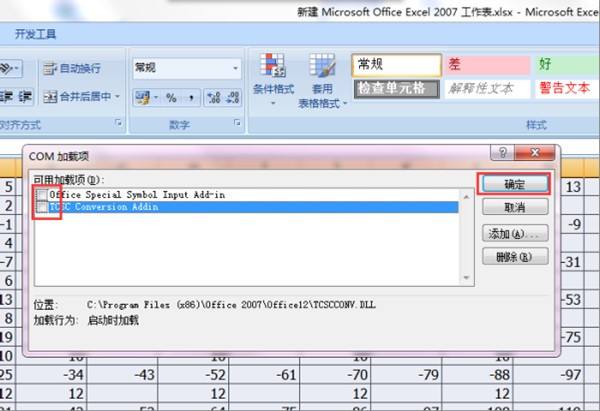Screen dimensions: 600x411
Task: Select the 检查单元格 cell style
Action: coord(396,89)
